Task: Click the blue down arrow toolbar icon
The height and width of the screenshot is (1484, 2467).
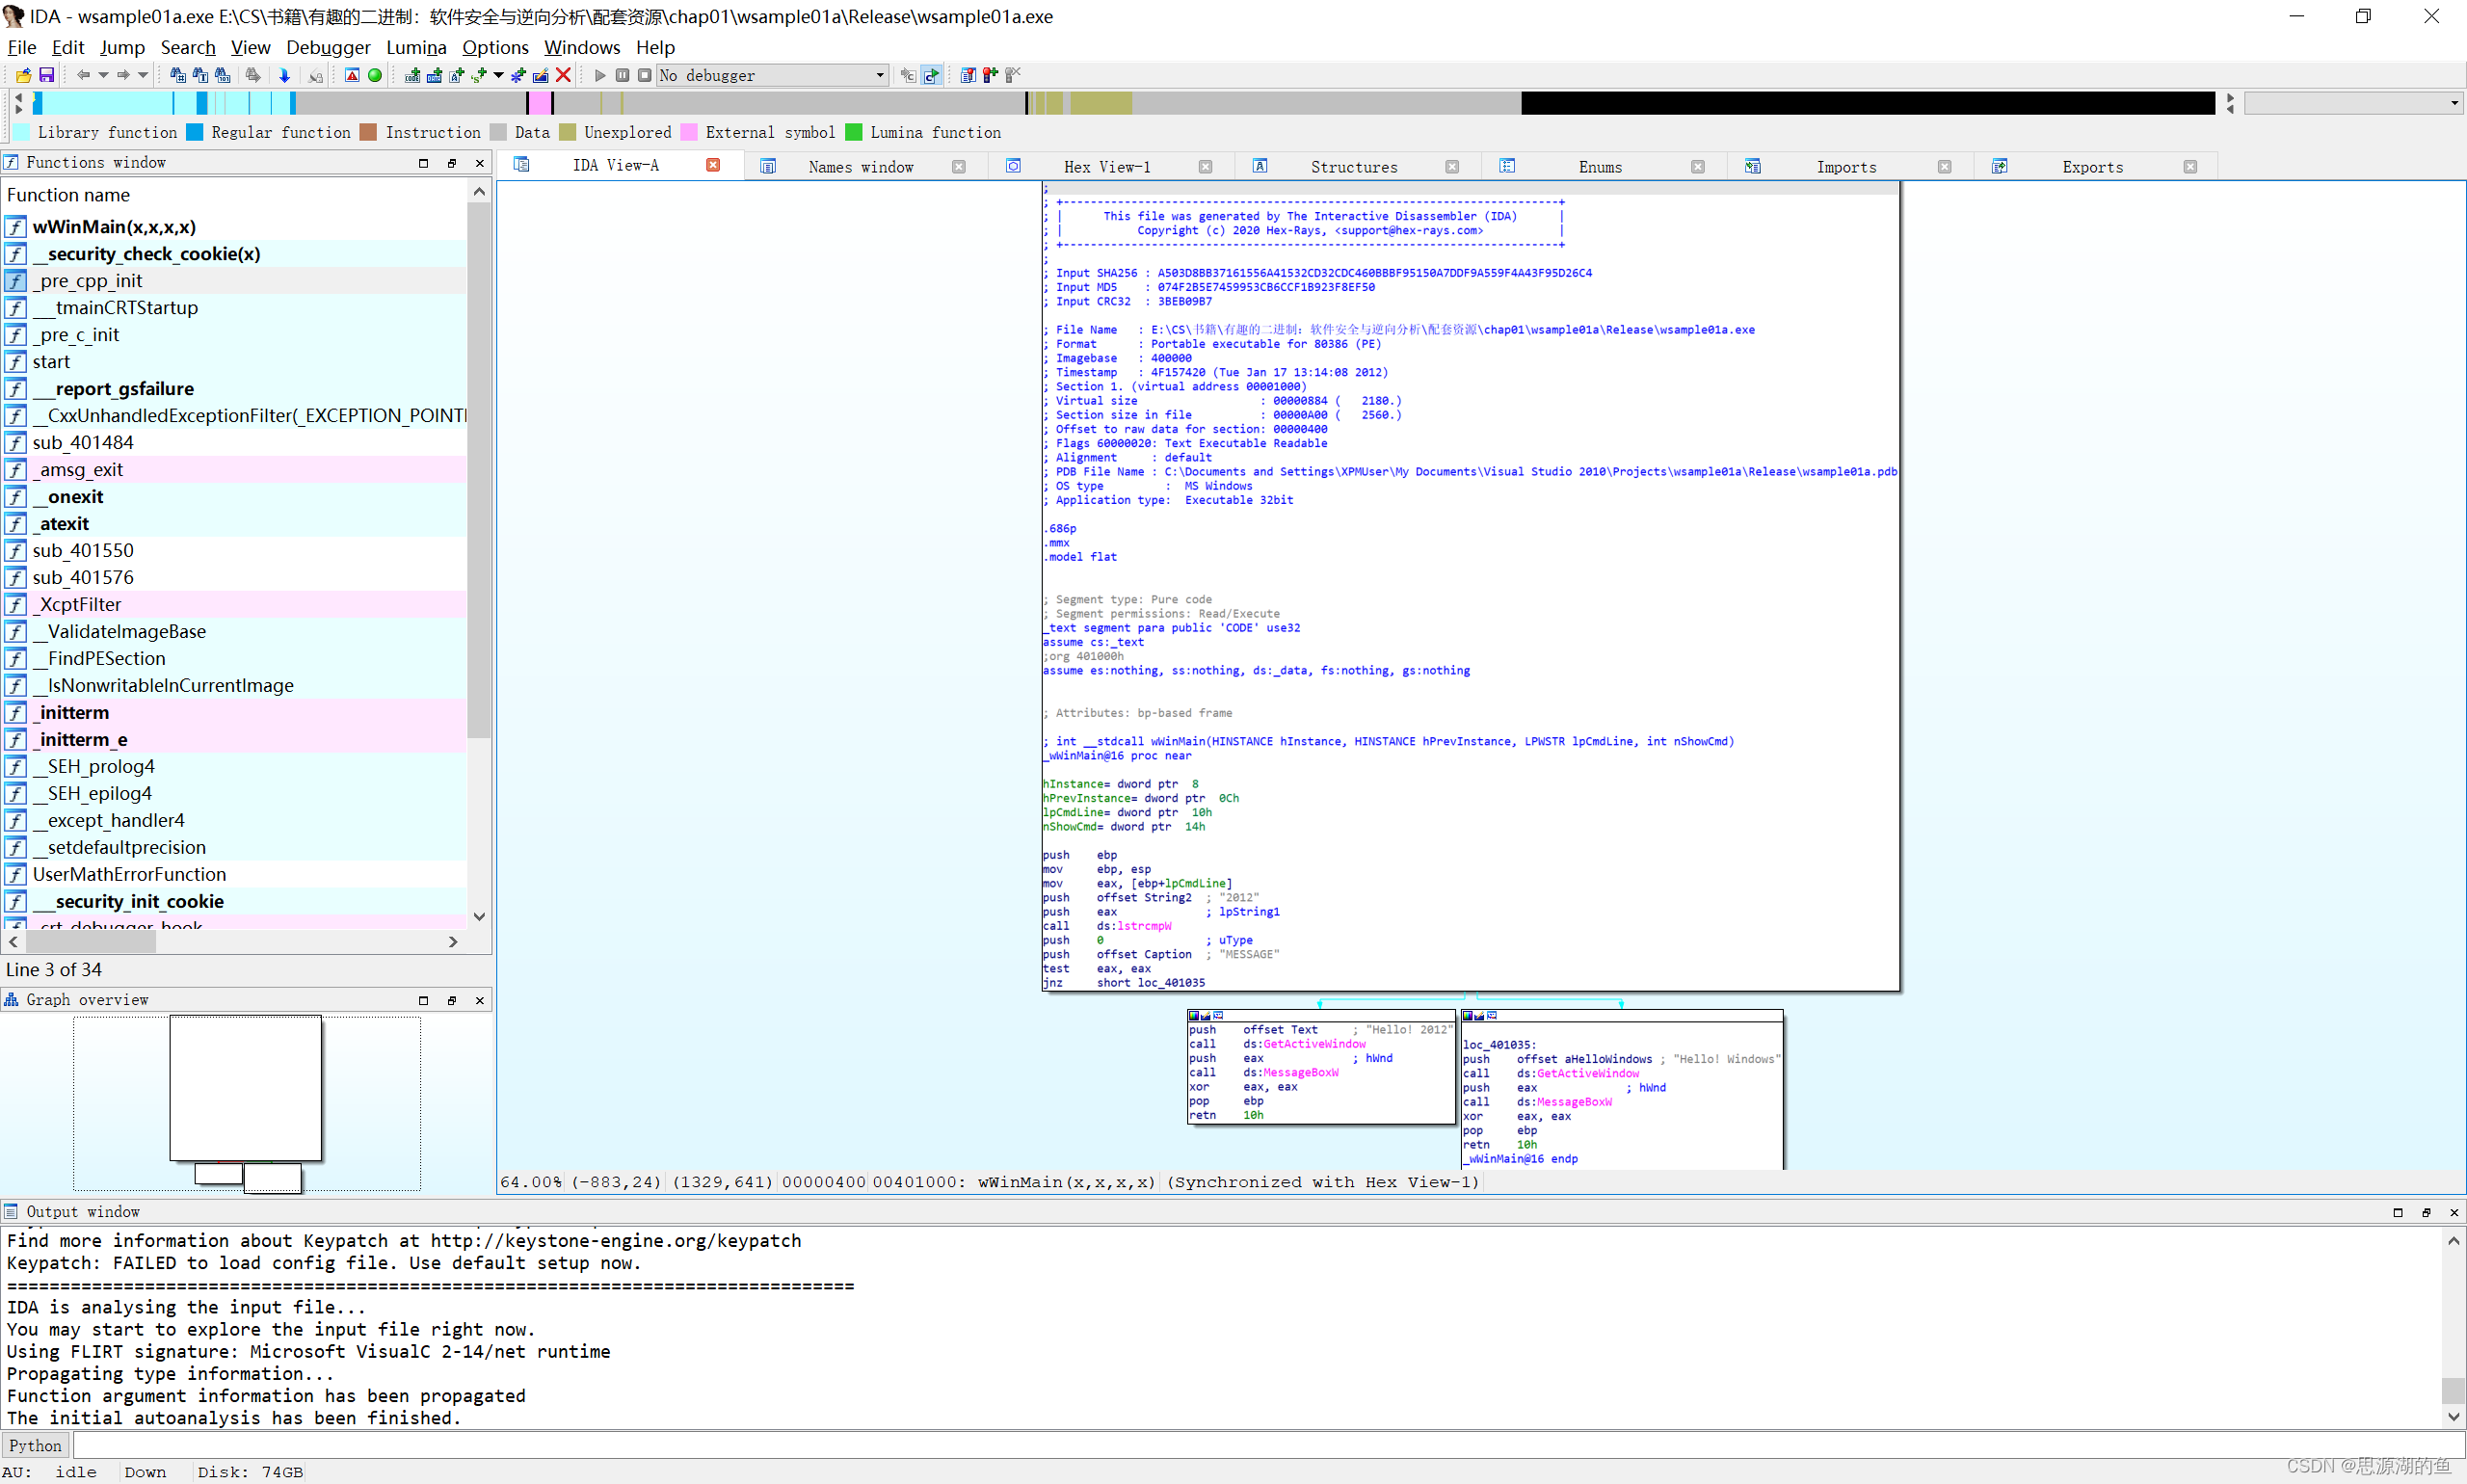Action: point(284,75)
